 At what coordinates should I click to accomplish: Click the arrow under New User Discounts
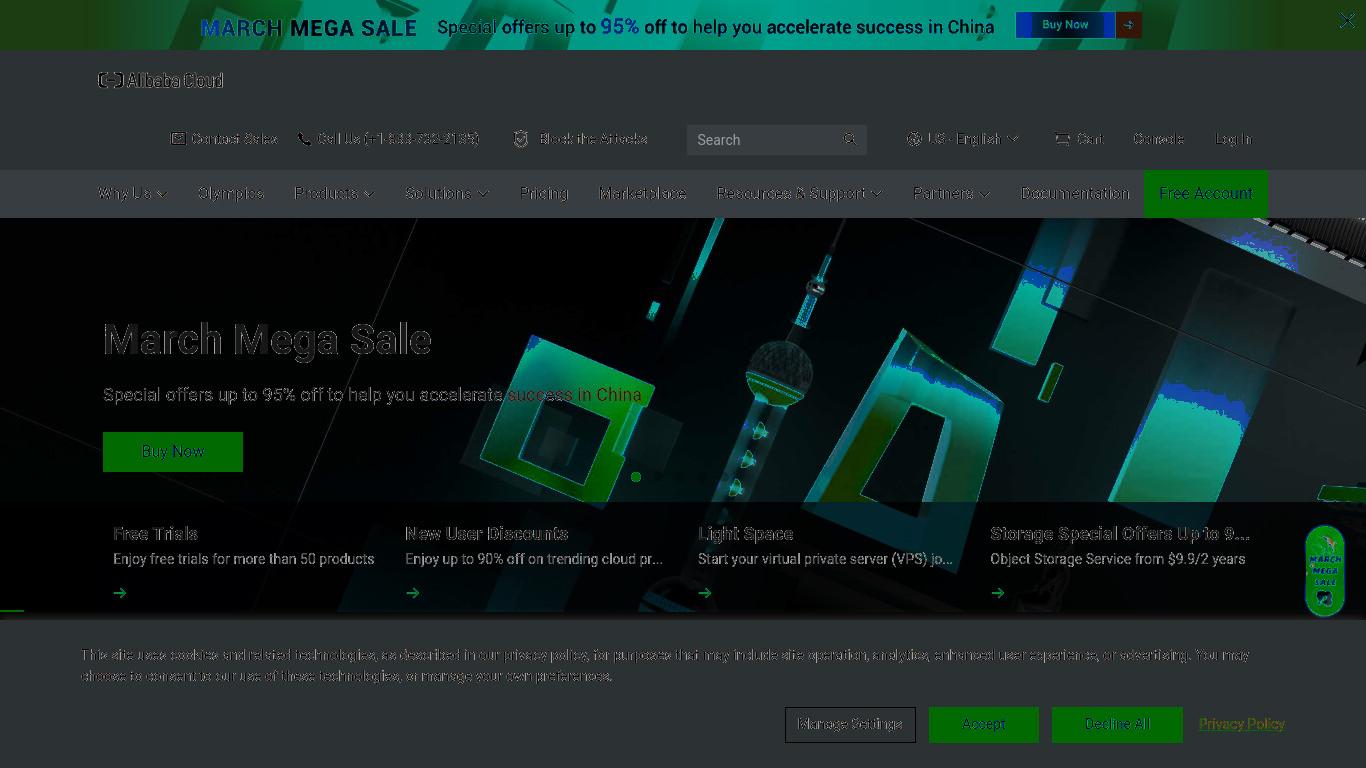[x=412, y=593]
